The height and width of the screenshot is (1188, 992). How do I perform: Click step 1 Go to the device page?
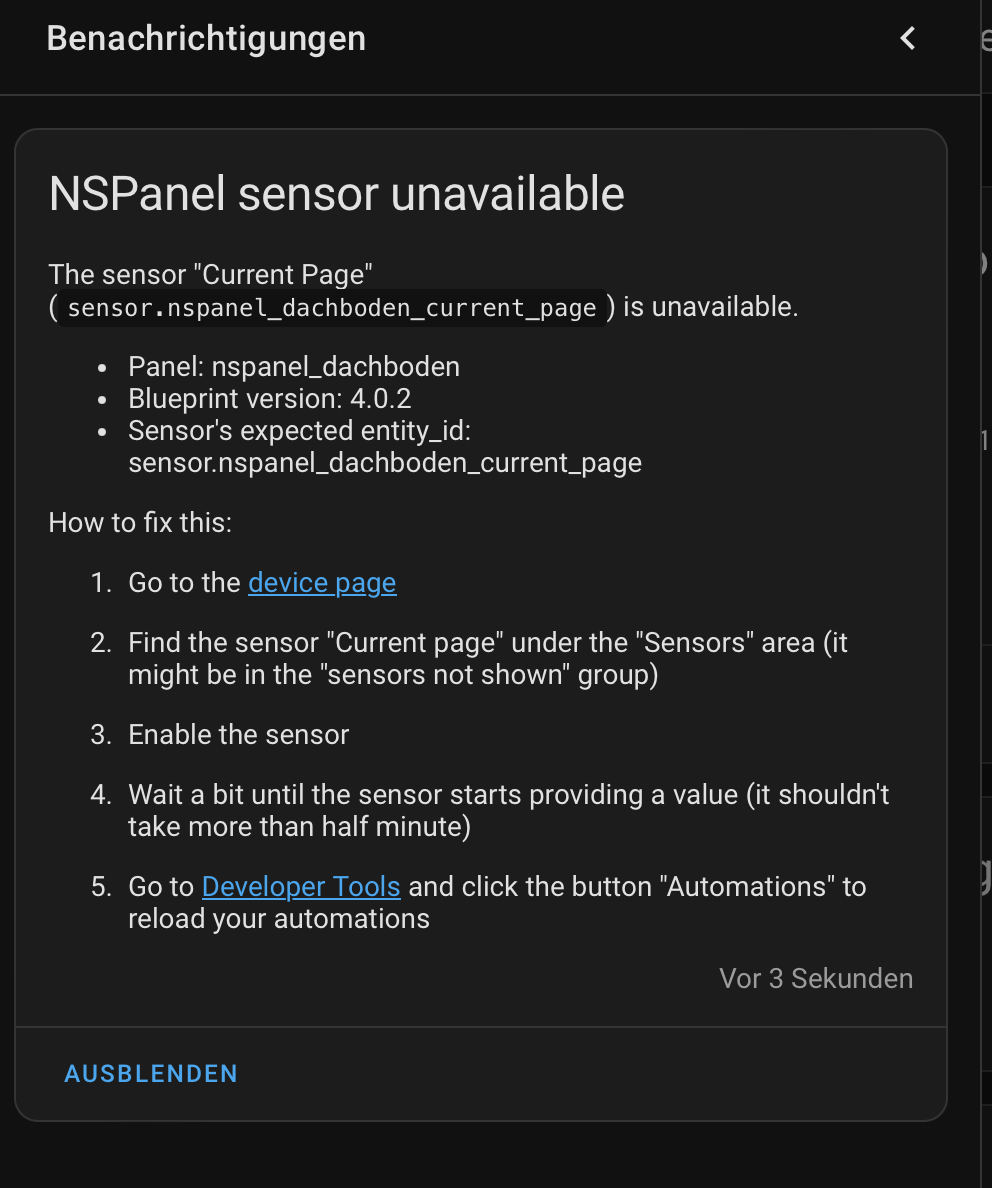click(x=260, y=582)
